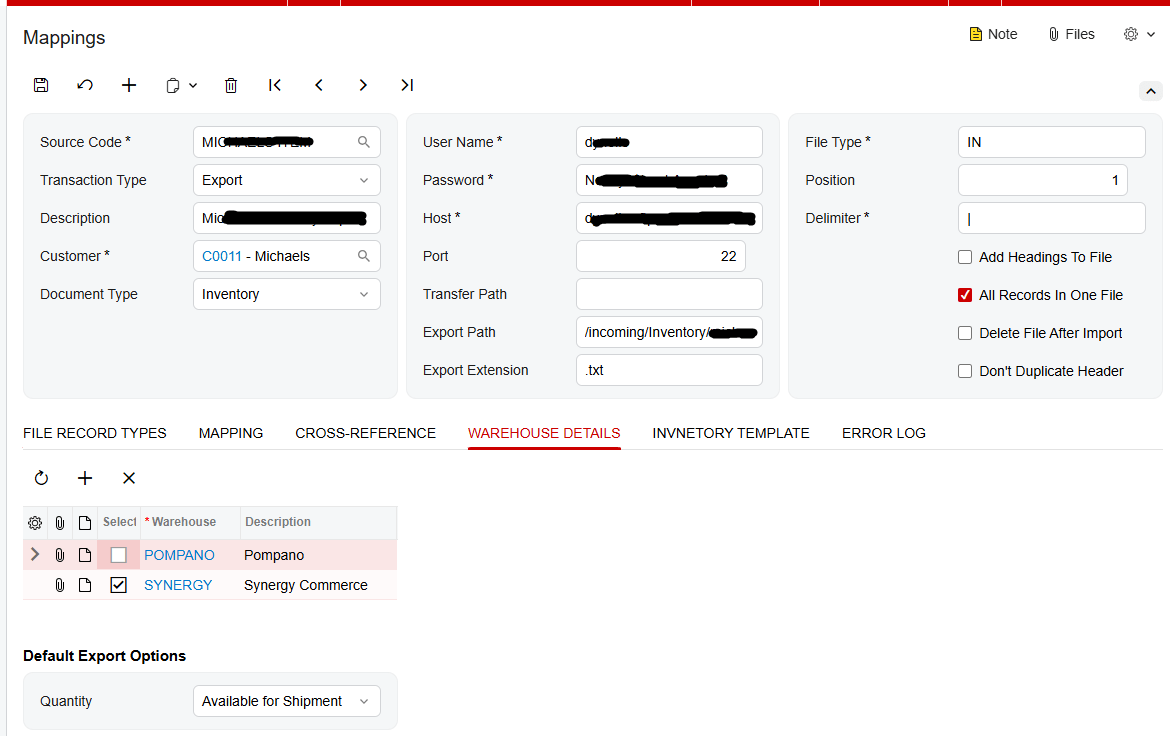Expand the POMPANO row arrow
Screen dimensions: 1170x736
point(34,555)
